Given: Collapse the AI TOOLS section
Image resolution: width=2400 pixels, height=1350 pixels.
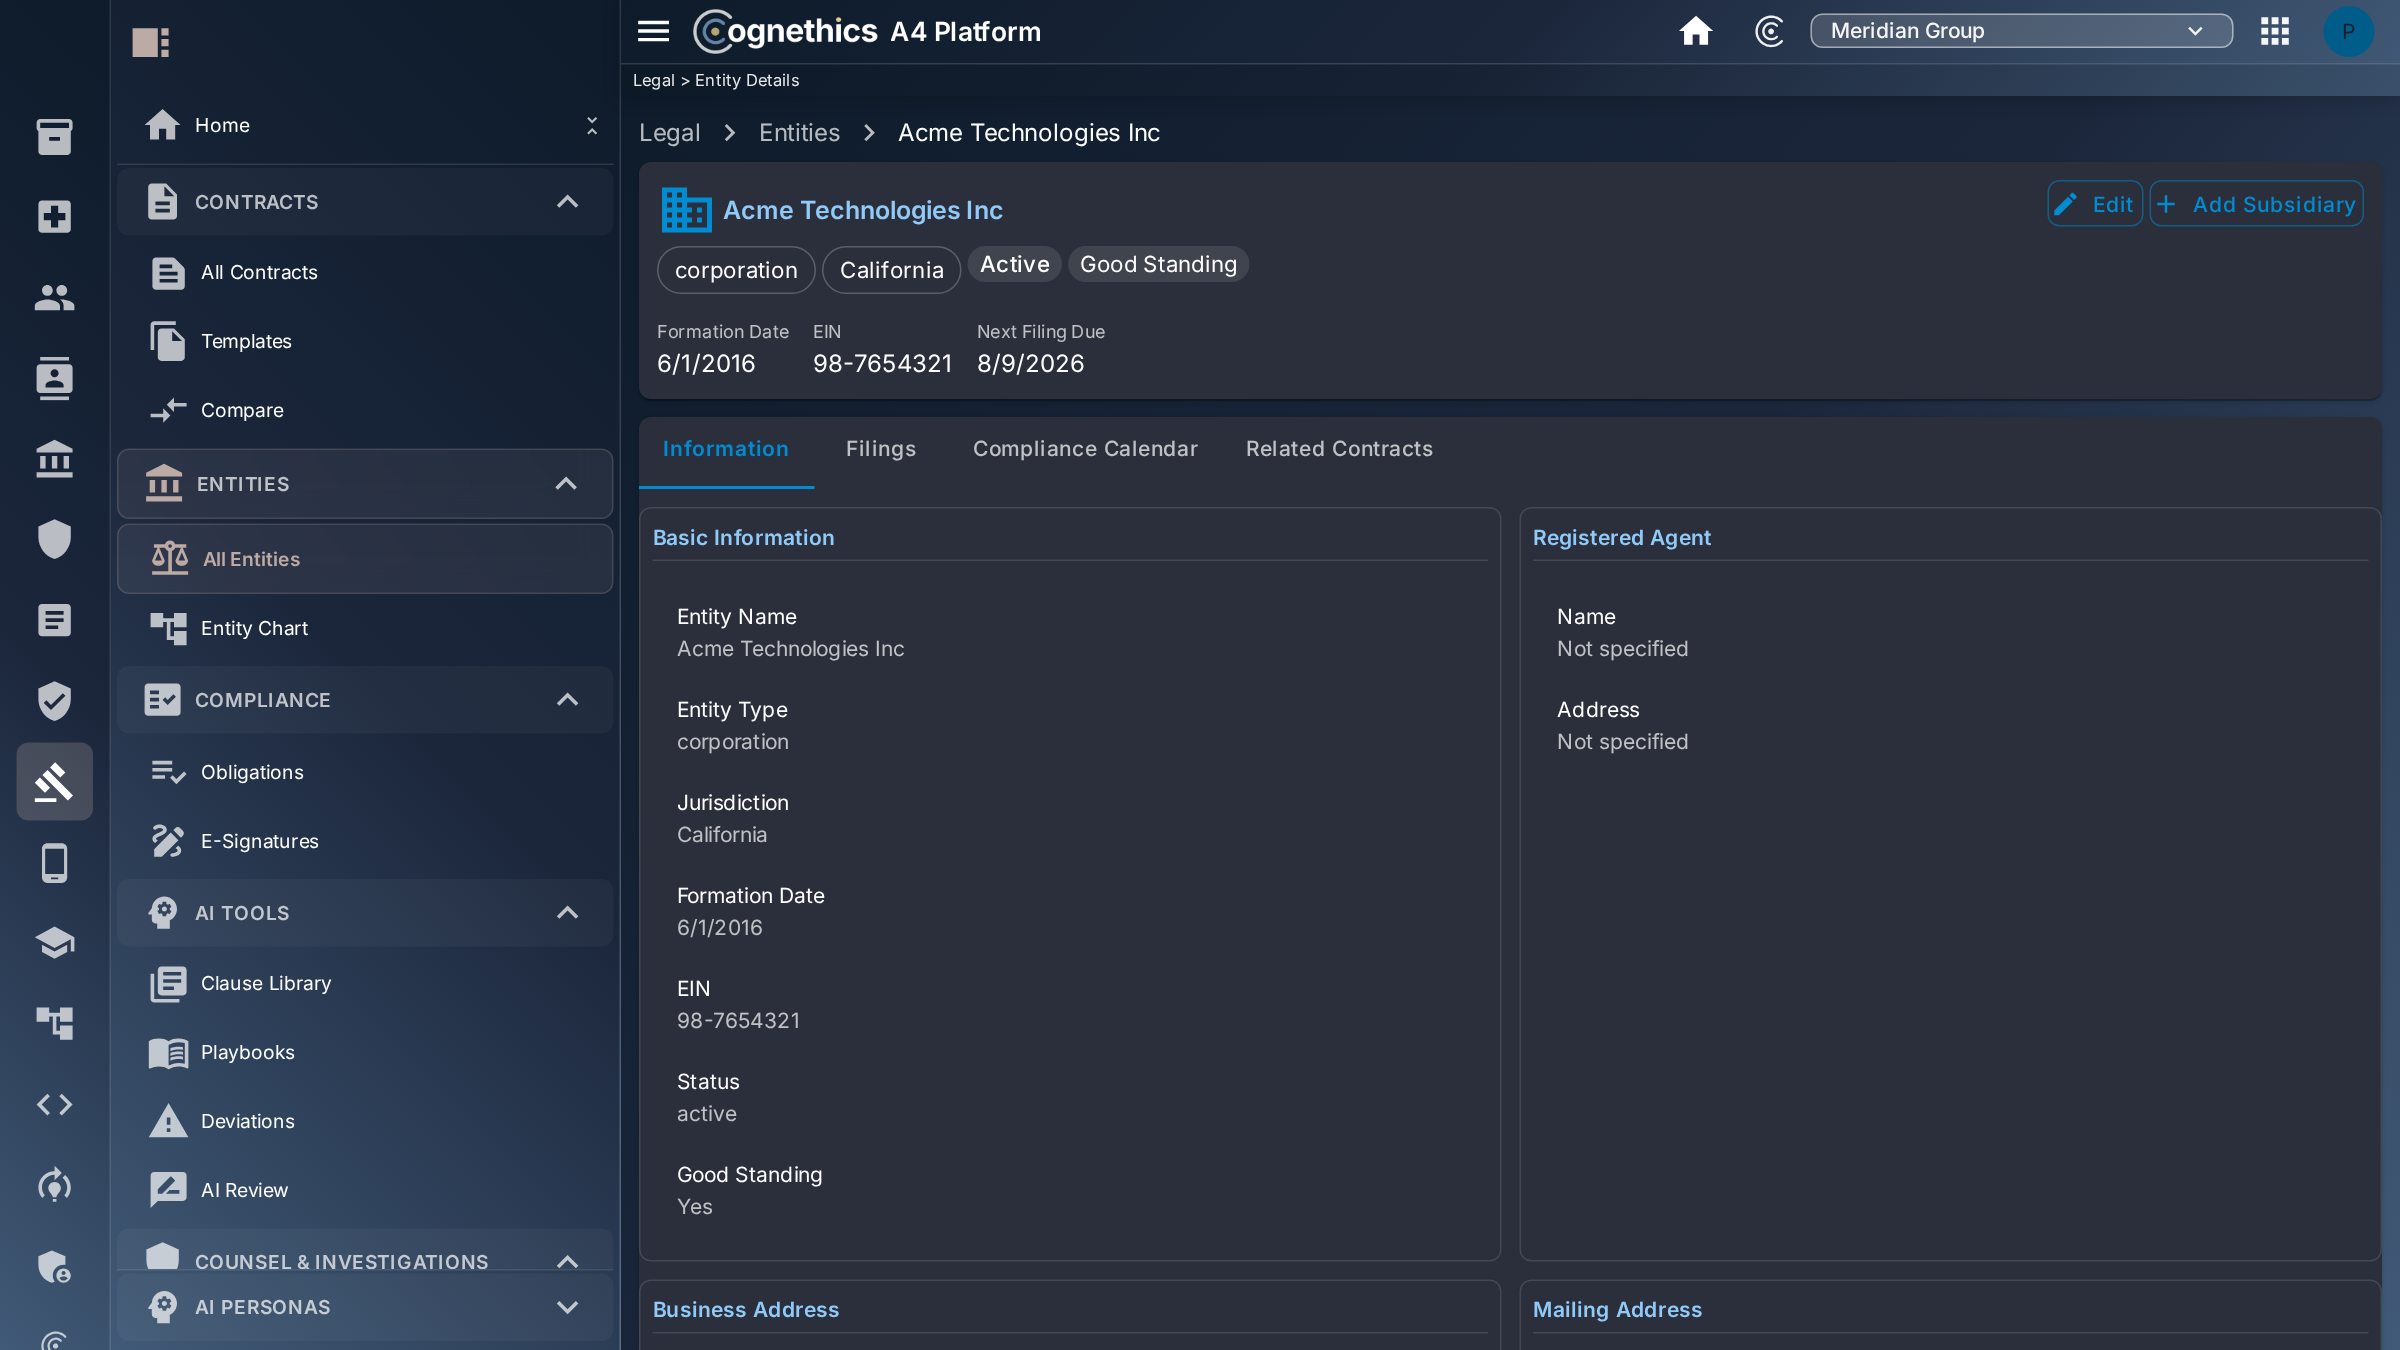Looking at the screenshot, I should [567, 913].
